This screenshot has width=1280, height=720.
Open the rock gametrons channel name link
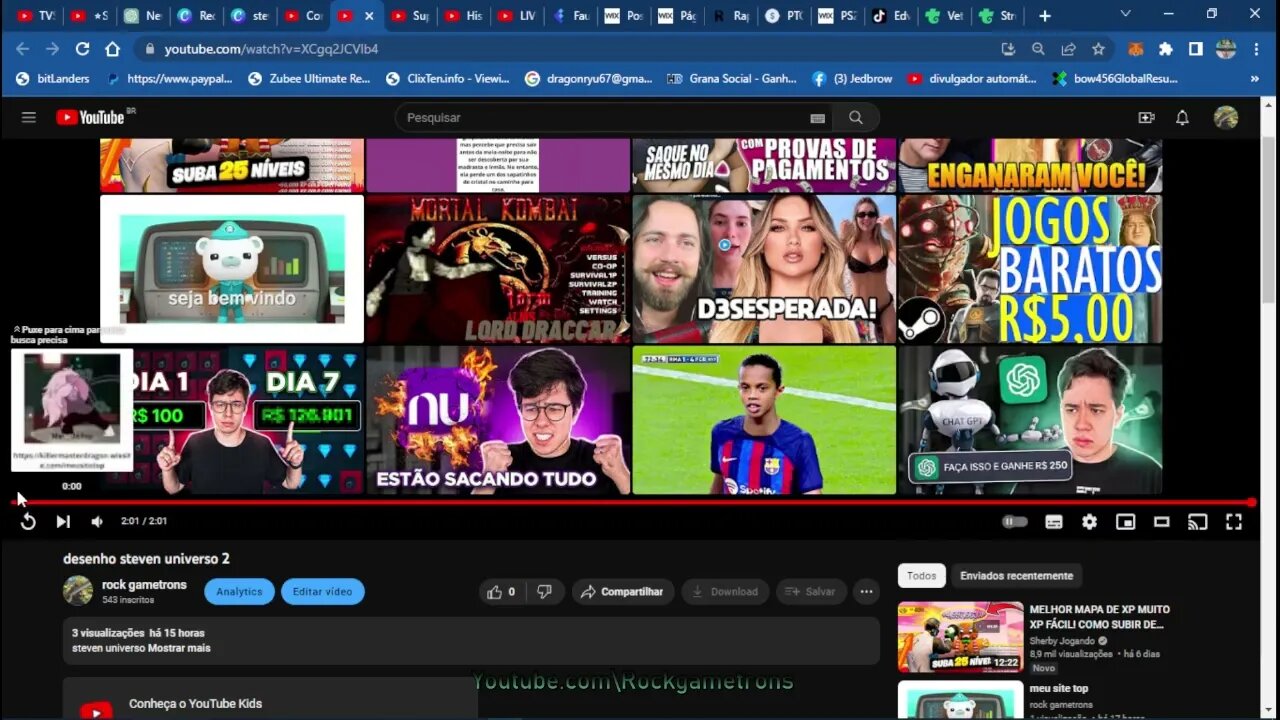(144, 585)
